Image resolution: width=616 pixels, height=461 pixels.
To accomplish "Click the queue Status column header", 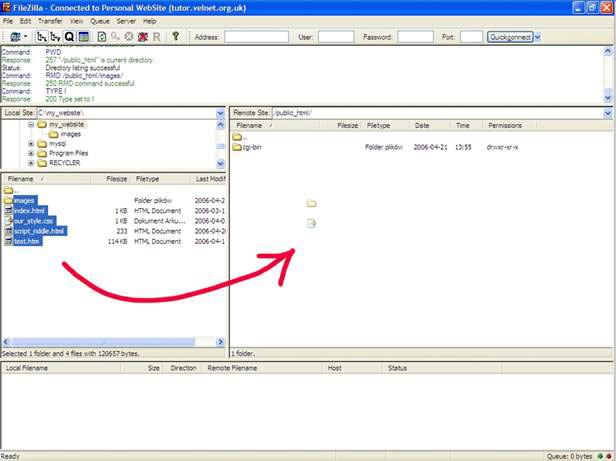I will point(442,368).
